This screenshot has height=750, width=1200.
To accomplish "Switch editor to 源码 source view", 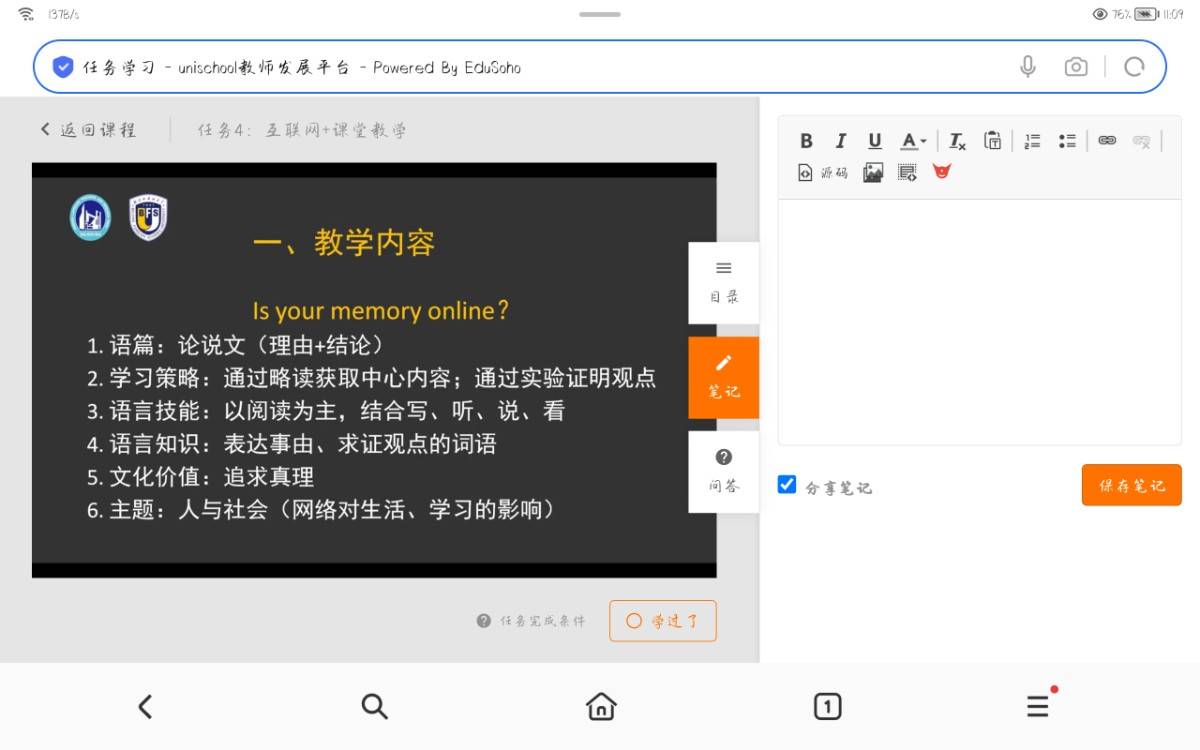I will 822,172.
